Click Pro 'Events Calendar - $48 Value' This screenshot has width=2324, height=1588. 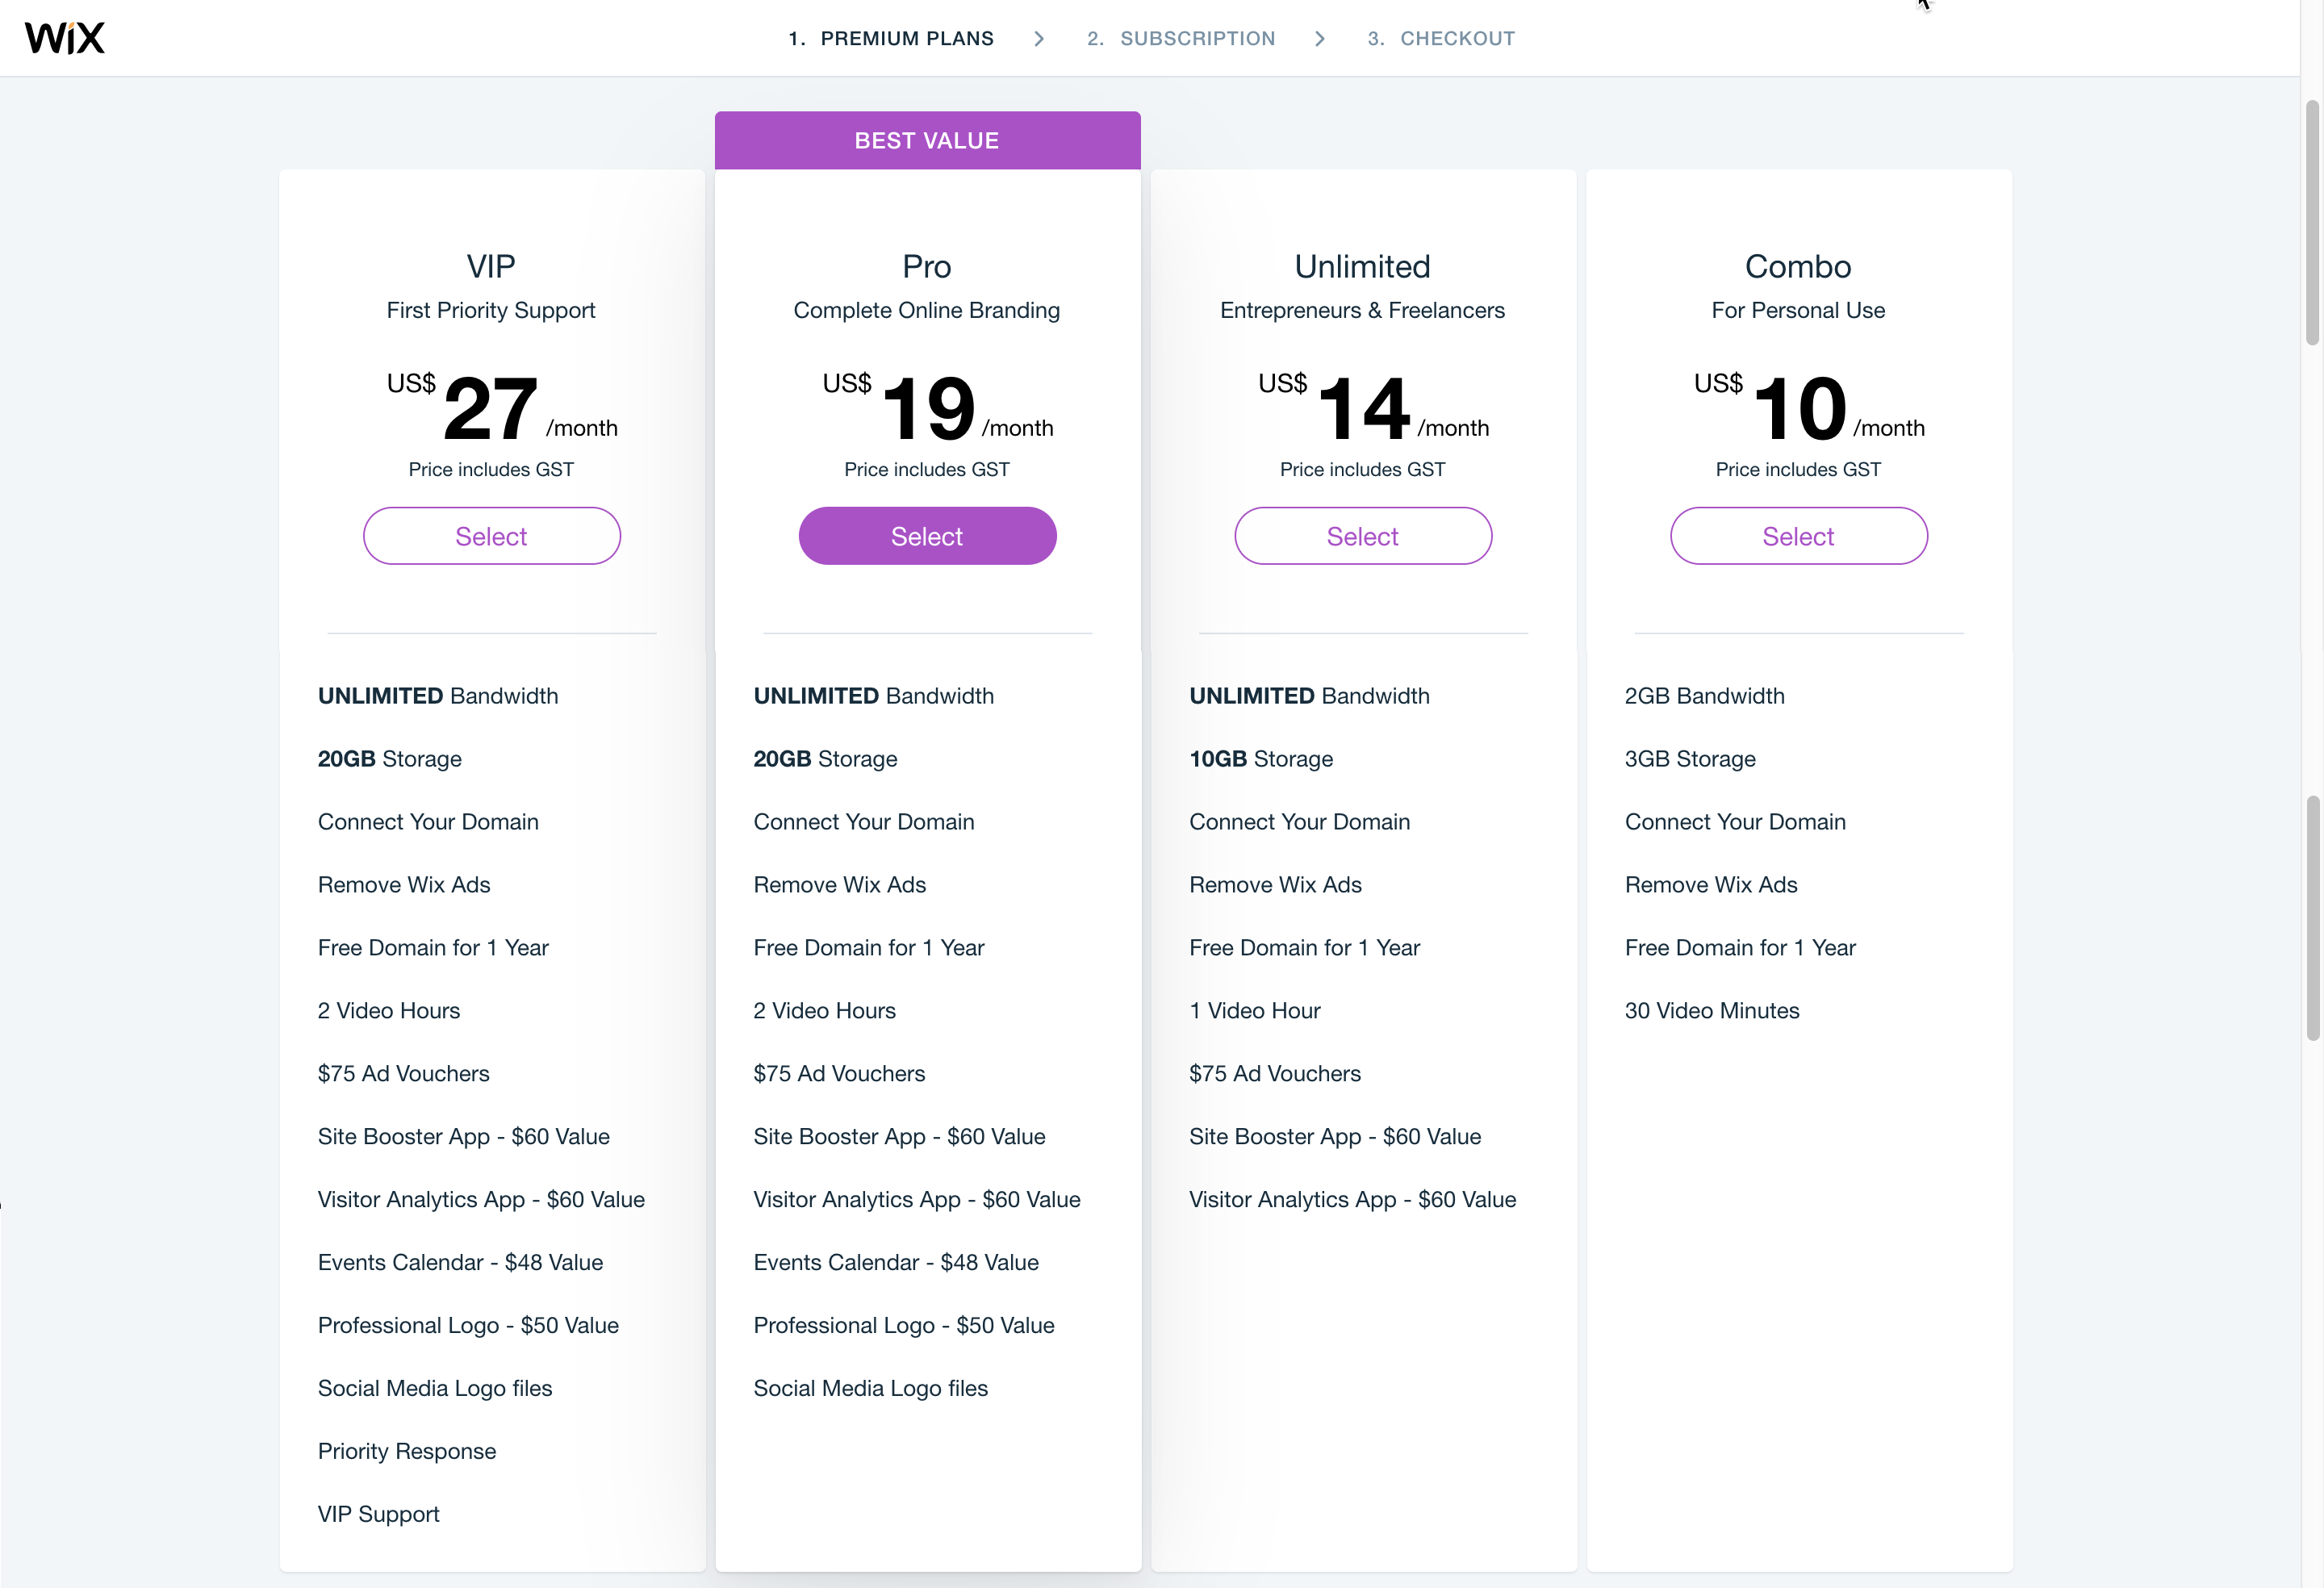click(x=896, y=1262)
